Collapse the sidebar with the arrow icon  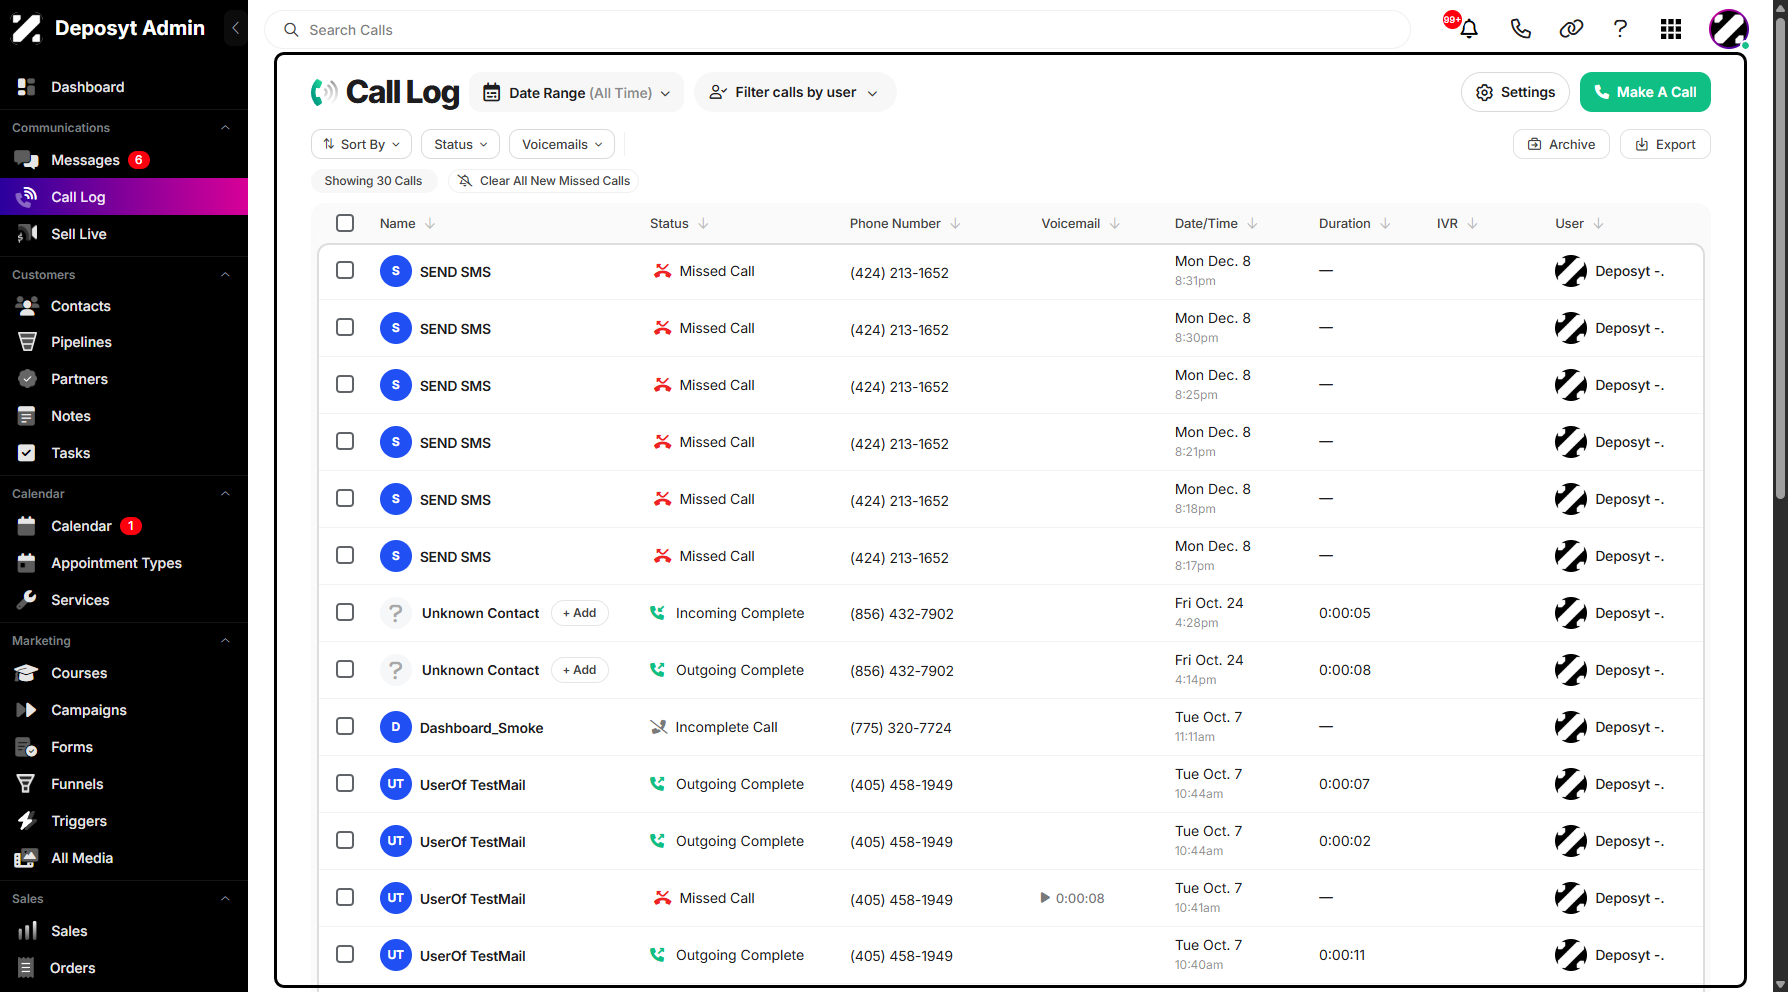pos(235,28)
